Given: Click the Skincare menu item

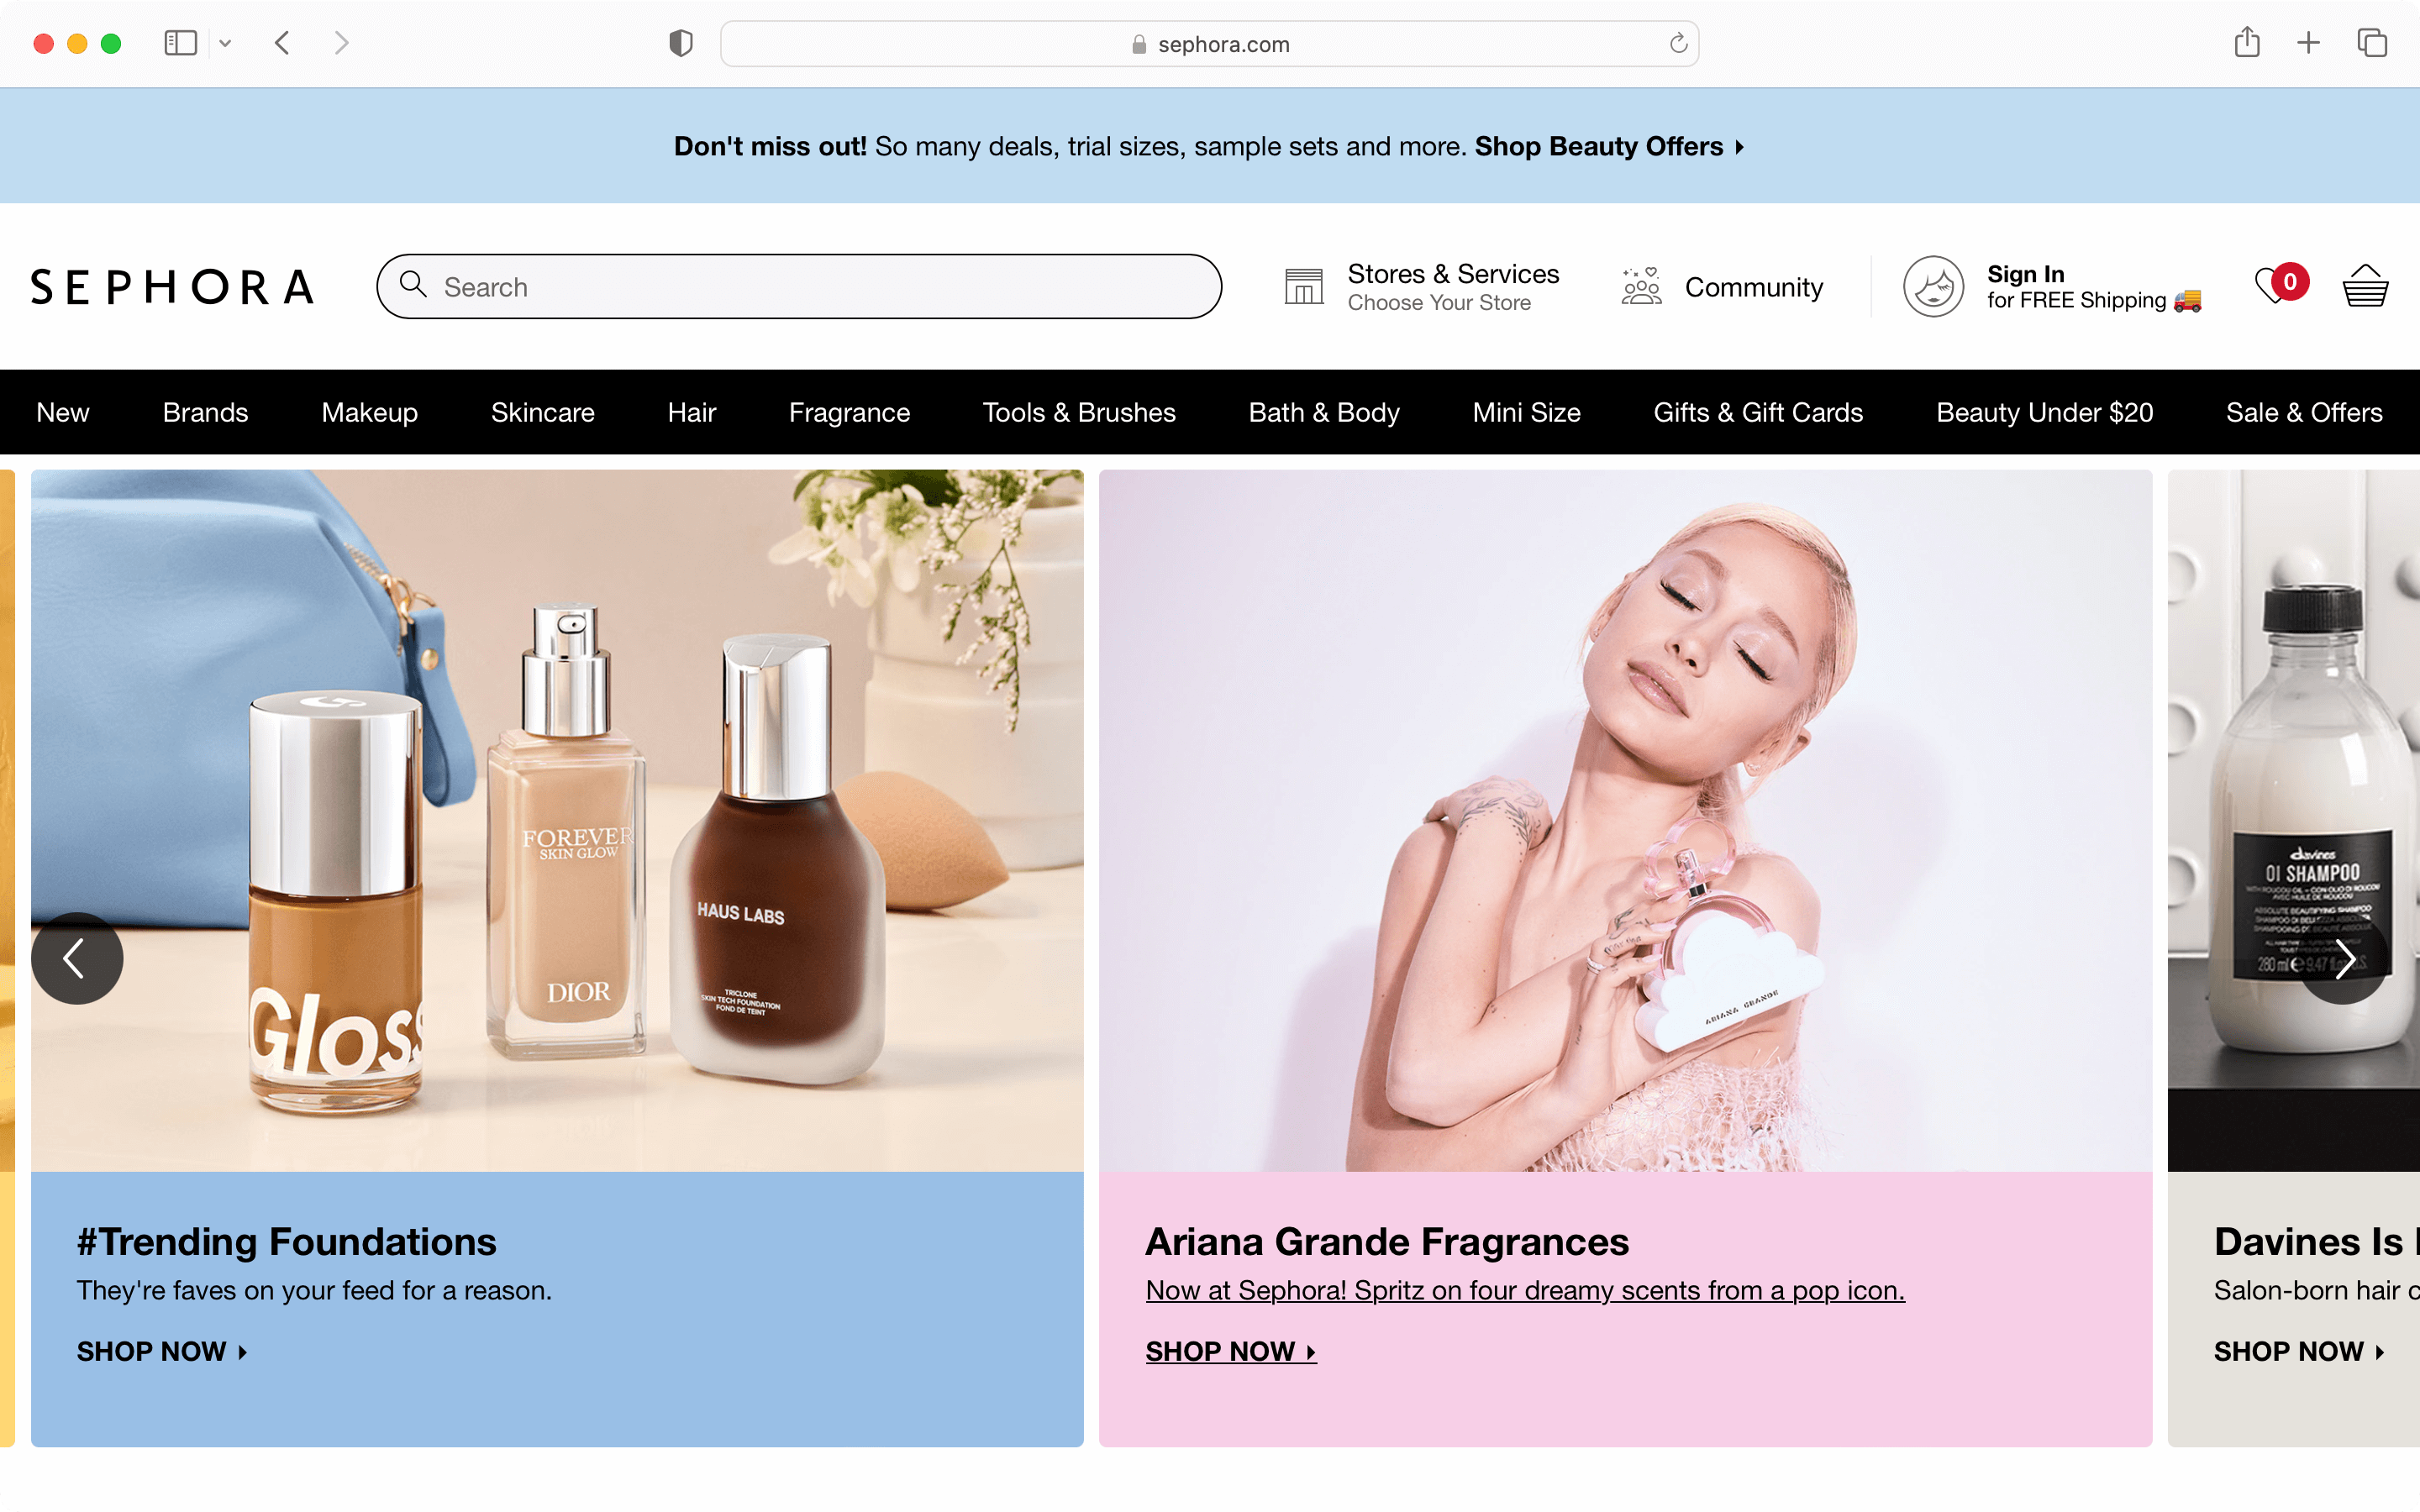Looking at the screenshot, I should 544,411.
